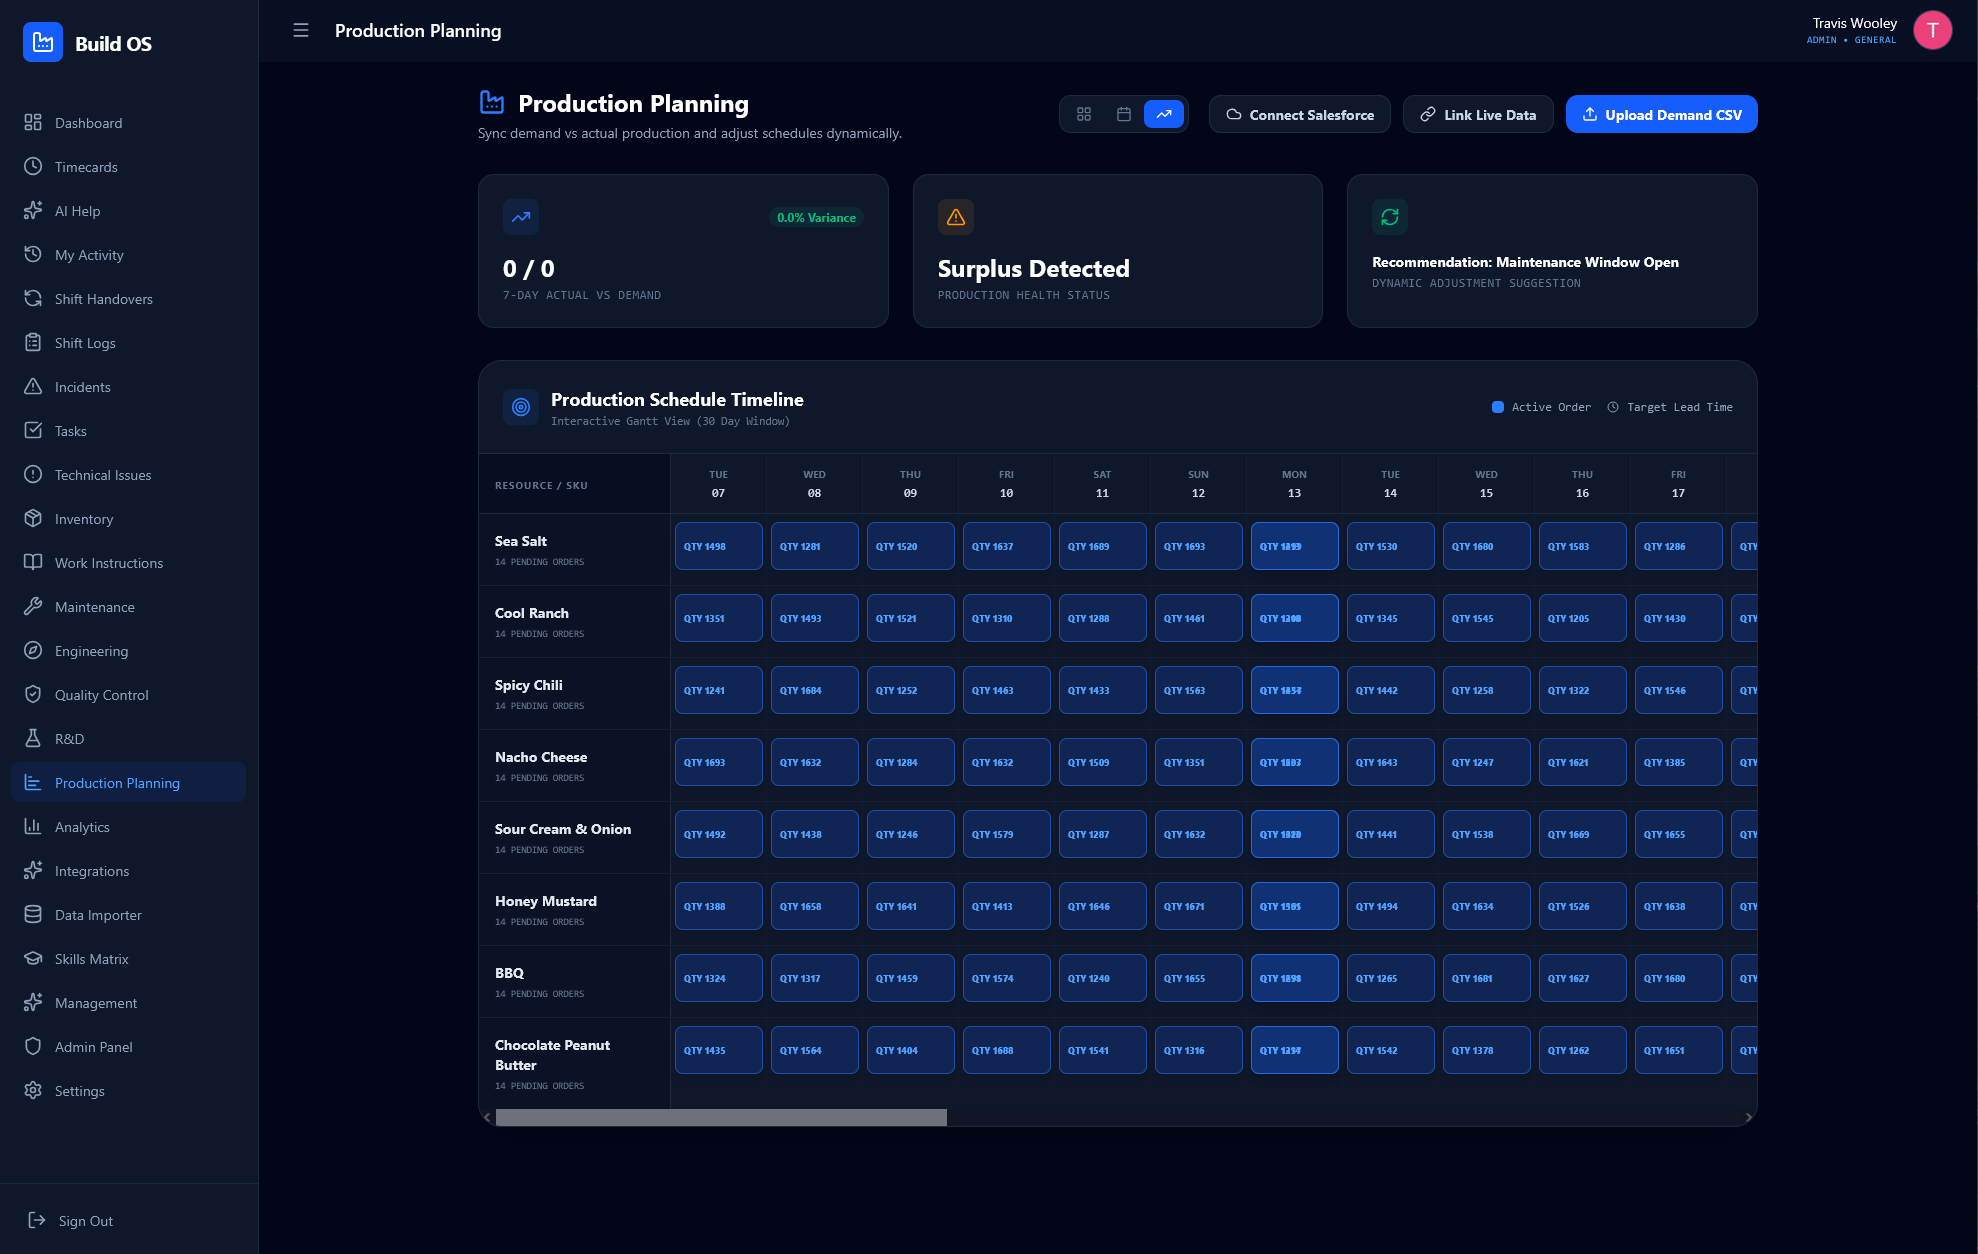Open Quality Control menu label
This screenshot has width=1978, height=1254.
pos(102,695)
